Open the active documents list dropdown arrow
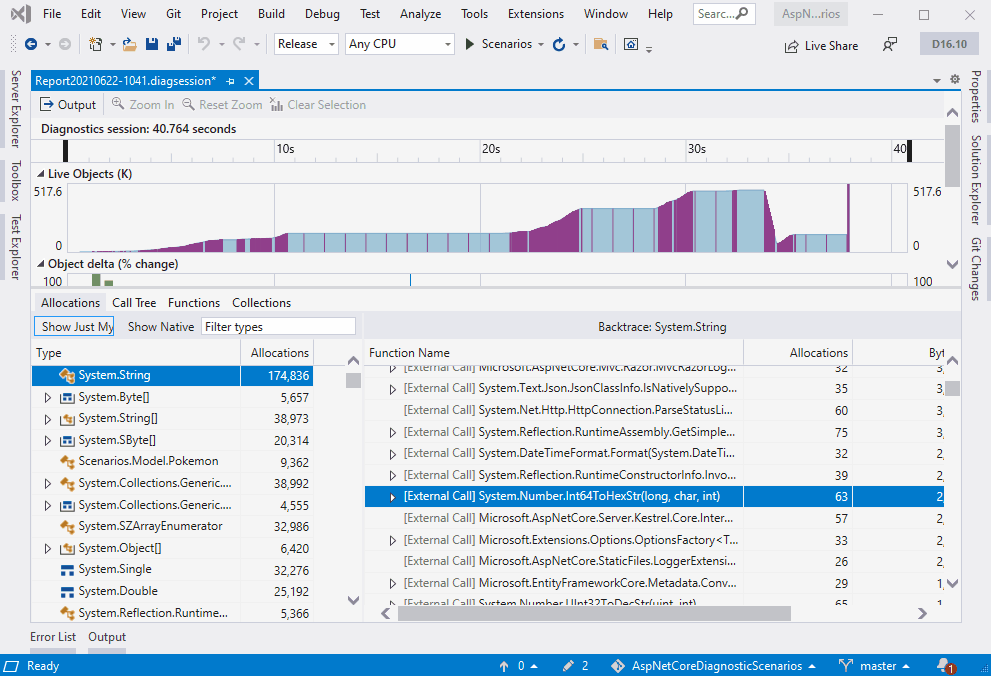991x676 pixels. tap(937, 80)
